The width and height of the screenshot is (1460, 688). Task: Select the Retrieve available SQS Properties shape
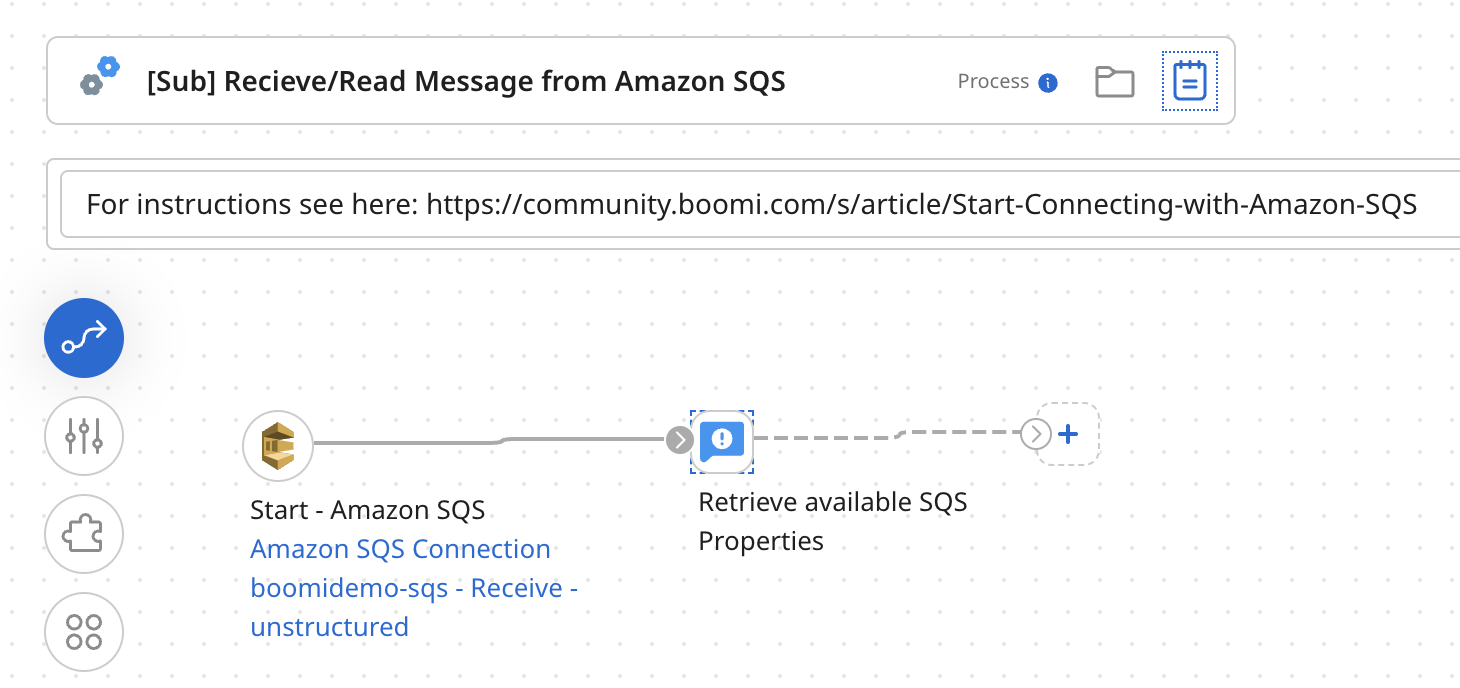point(722,441)
